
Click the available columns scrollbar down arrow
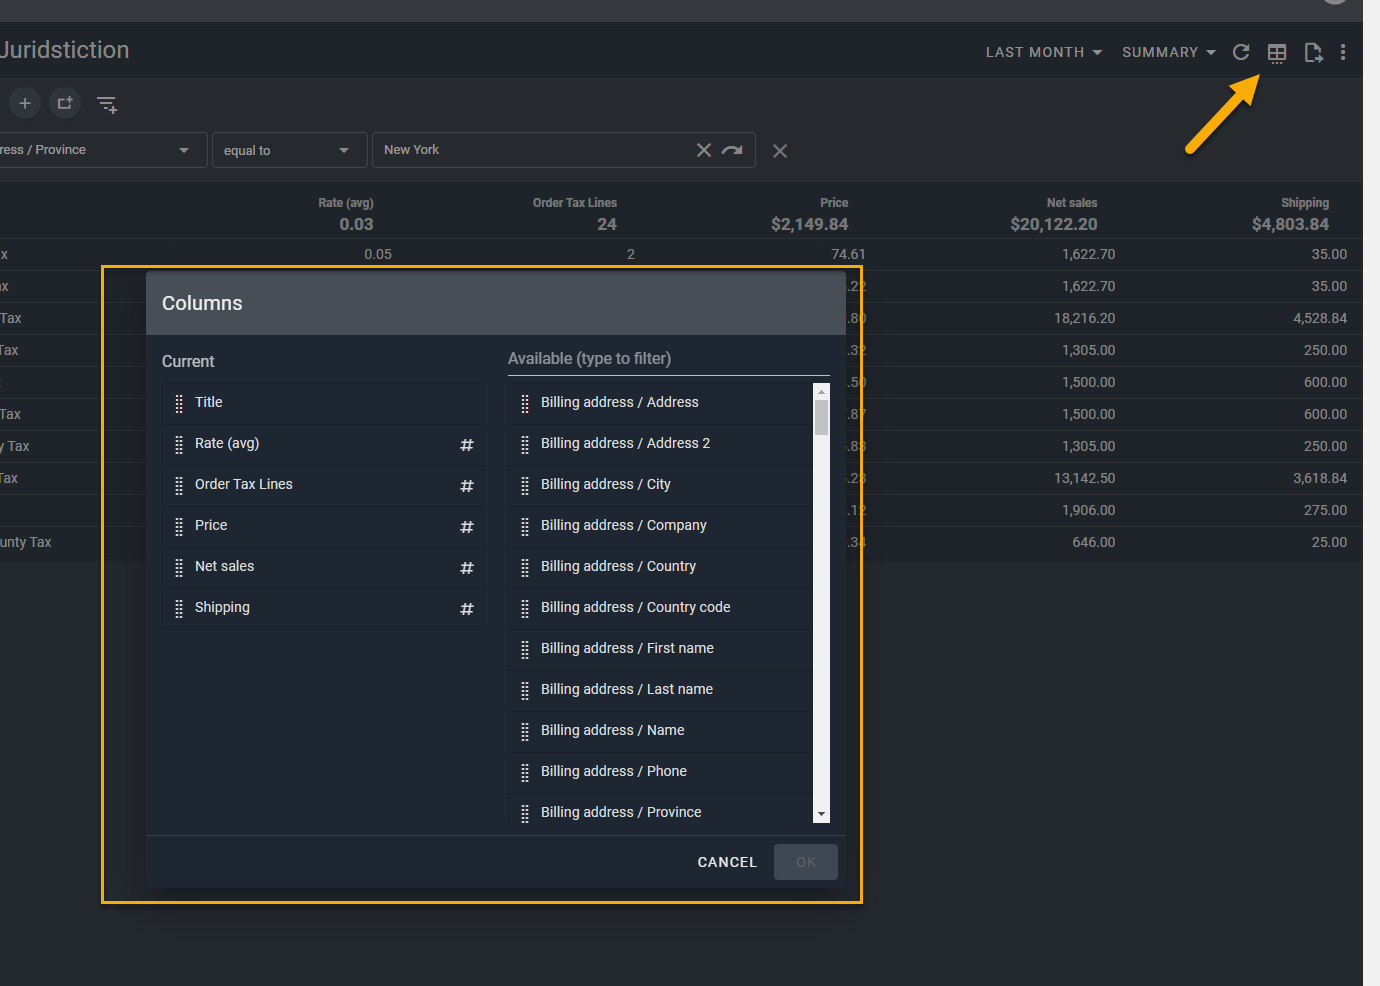[x=821, y=815]
